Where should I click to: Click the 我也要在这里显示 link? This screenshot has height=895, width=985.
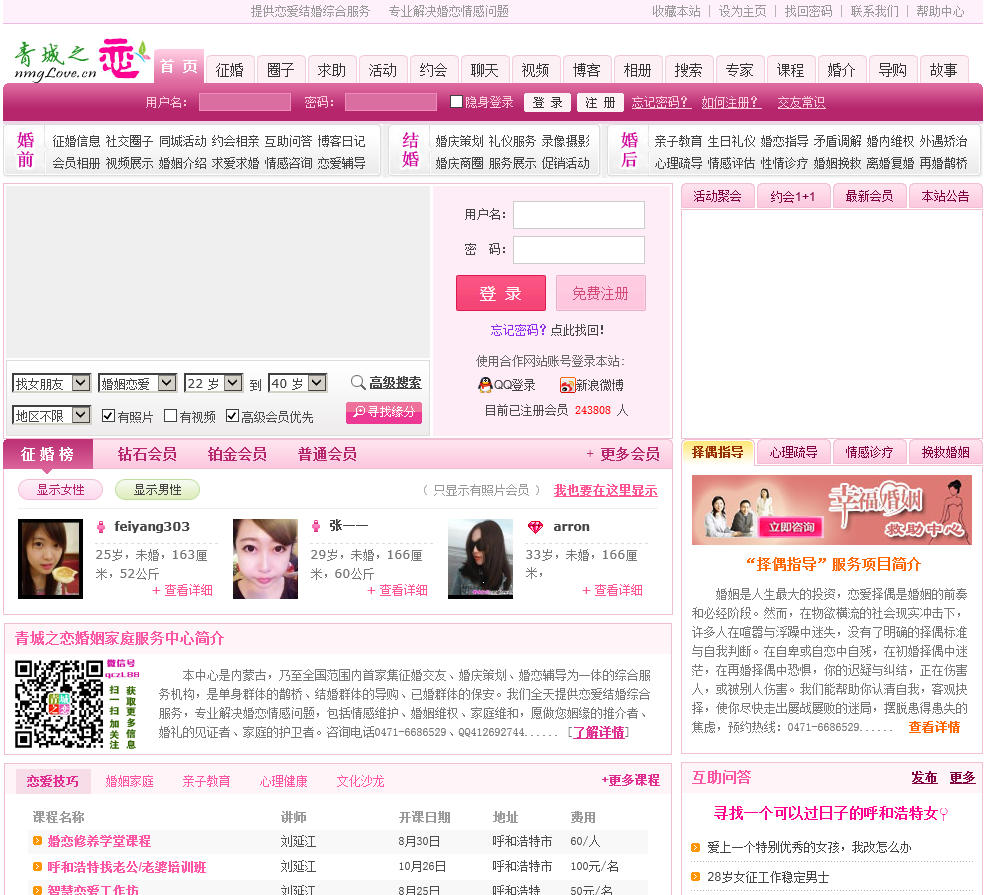[606, 491]
